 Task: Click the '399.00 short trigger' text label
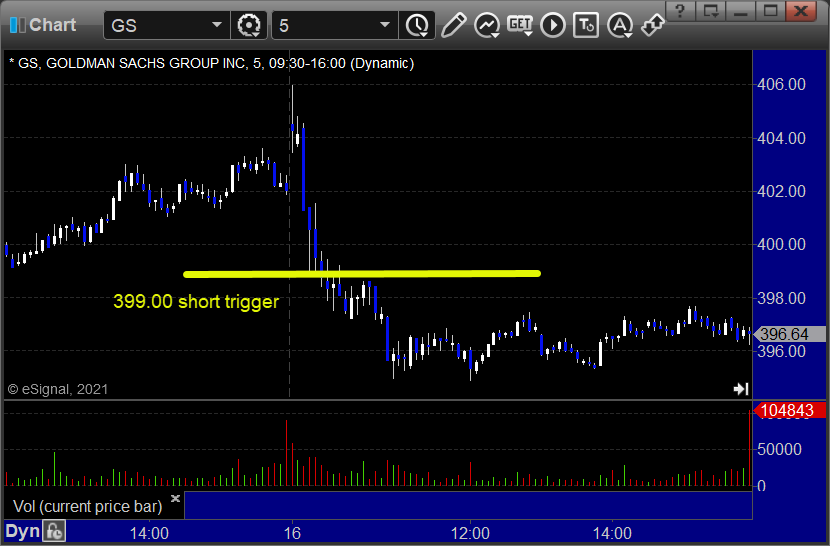click(x=196, y=301)
